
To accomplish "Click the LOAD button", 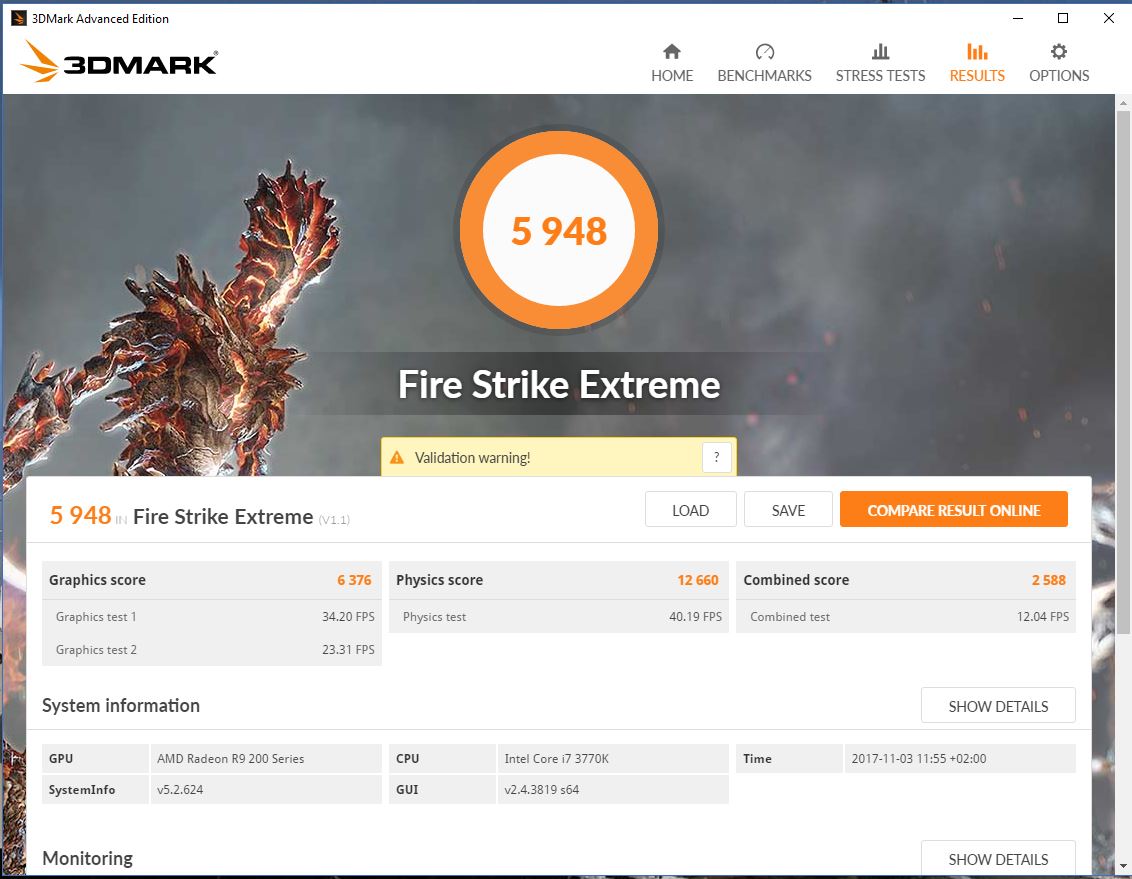I will (x=690, y=510).
